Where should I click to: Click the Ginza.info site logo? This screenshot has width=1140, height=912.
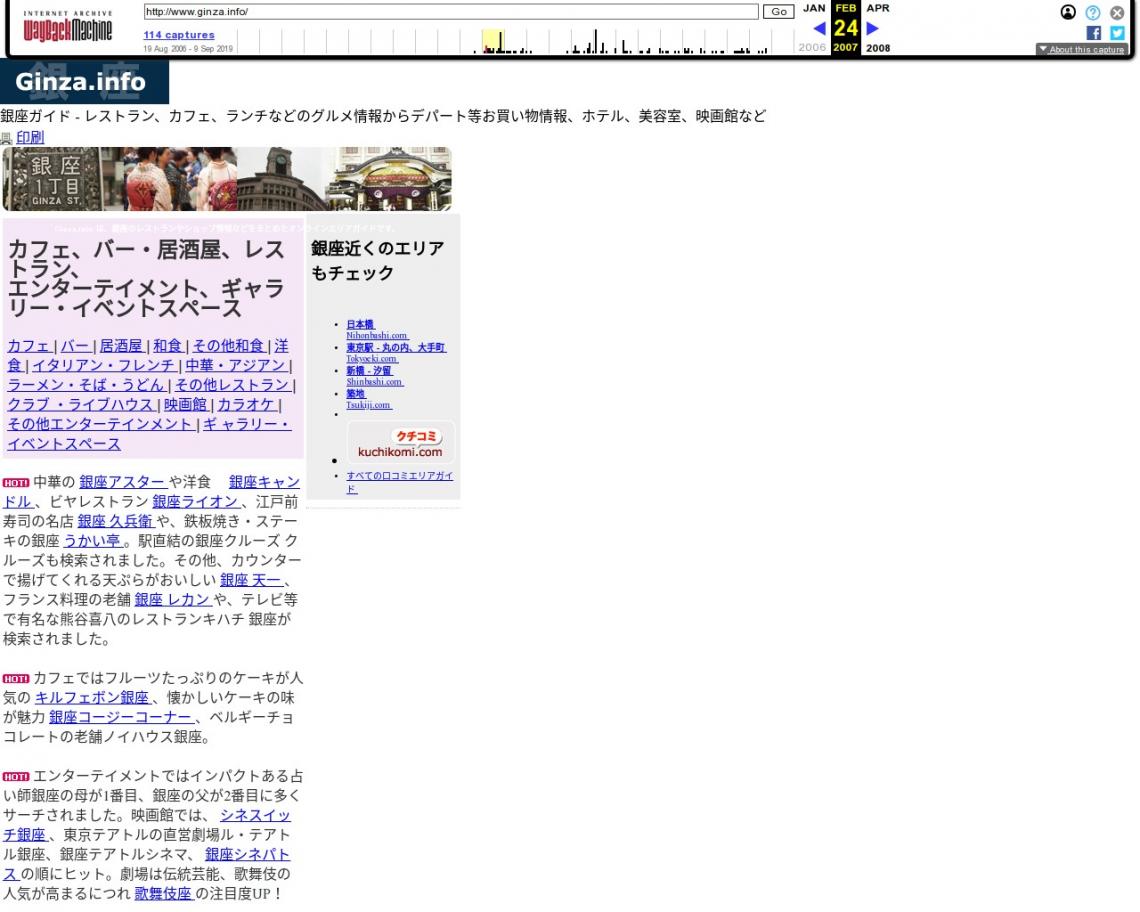84,81
